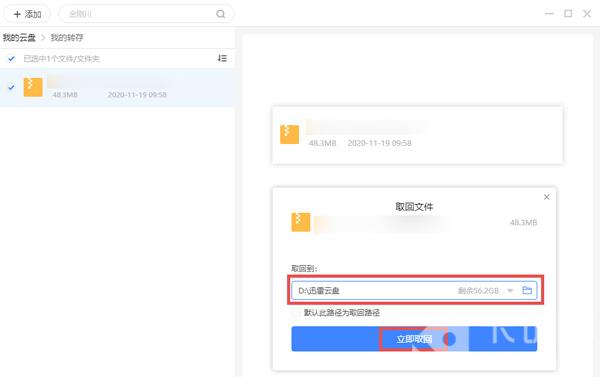The image size is (600, 377).
Task: Click the 48.3MB size in file list
Action: click(65, 95)
